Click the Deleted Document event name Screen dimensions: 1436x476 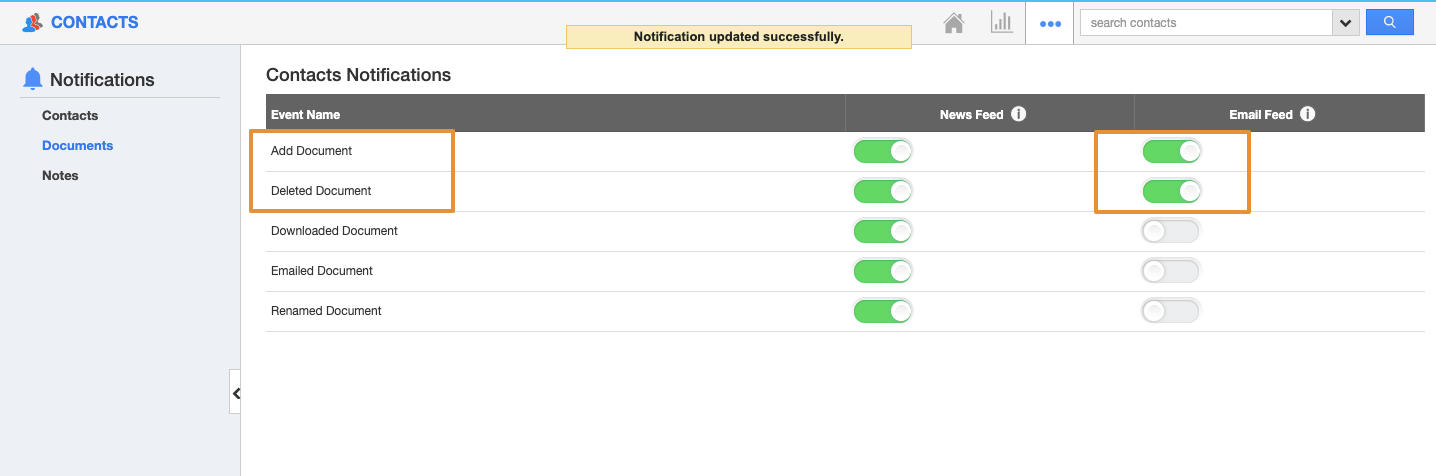321,191
